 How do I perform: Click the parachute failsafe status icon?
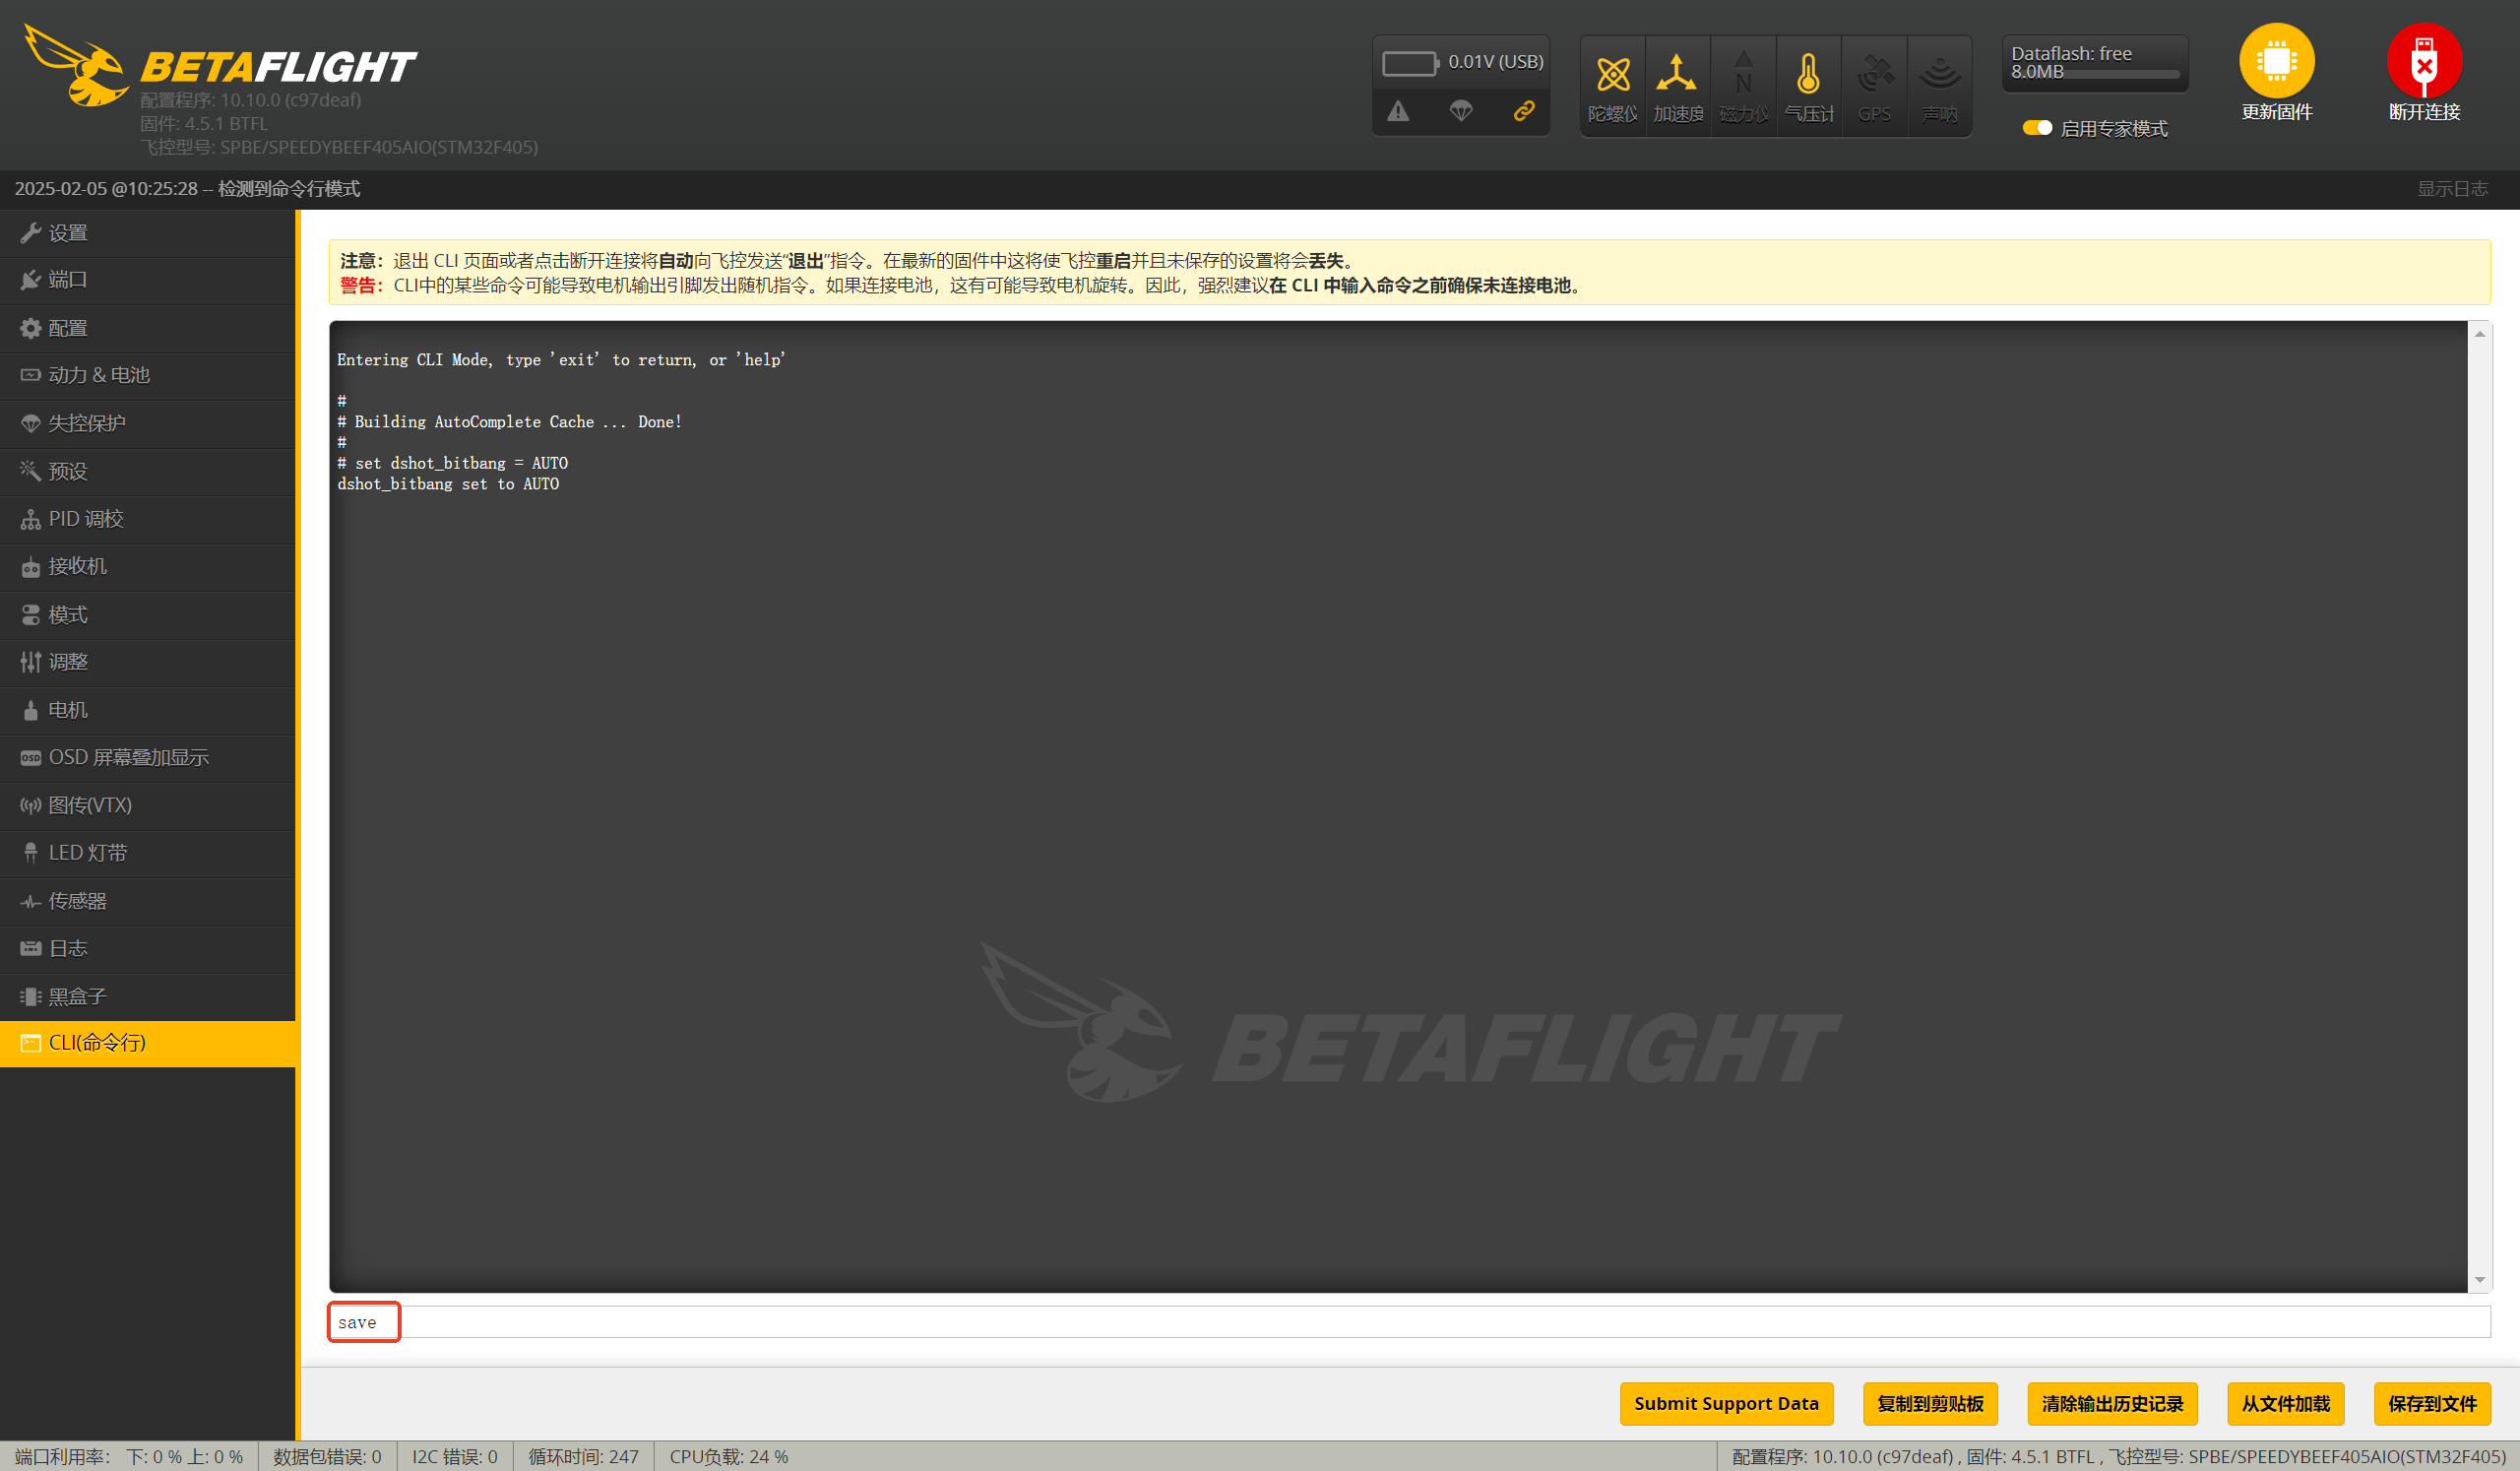pyautogui.click(x=1460, y=111)
